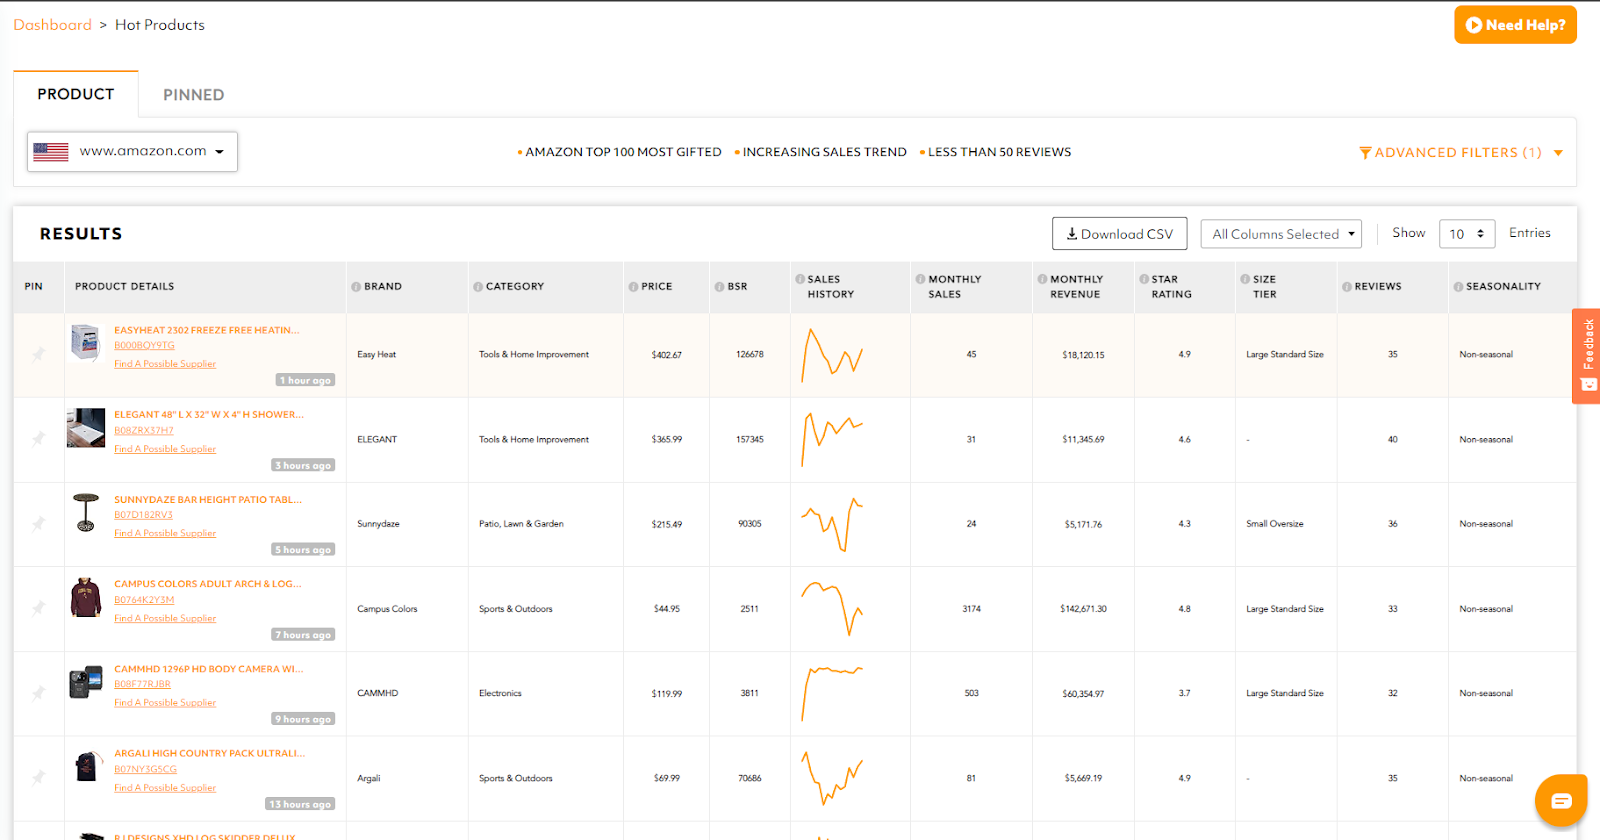Open Easyheat freeze free product thumbnail
The height and width of the screenshot is (840, 1600).
[86, 343]
